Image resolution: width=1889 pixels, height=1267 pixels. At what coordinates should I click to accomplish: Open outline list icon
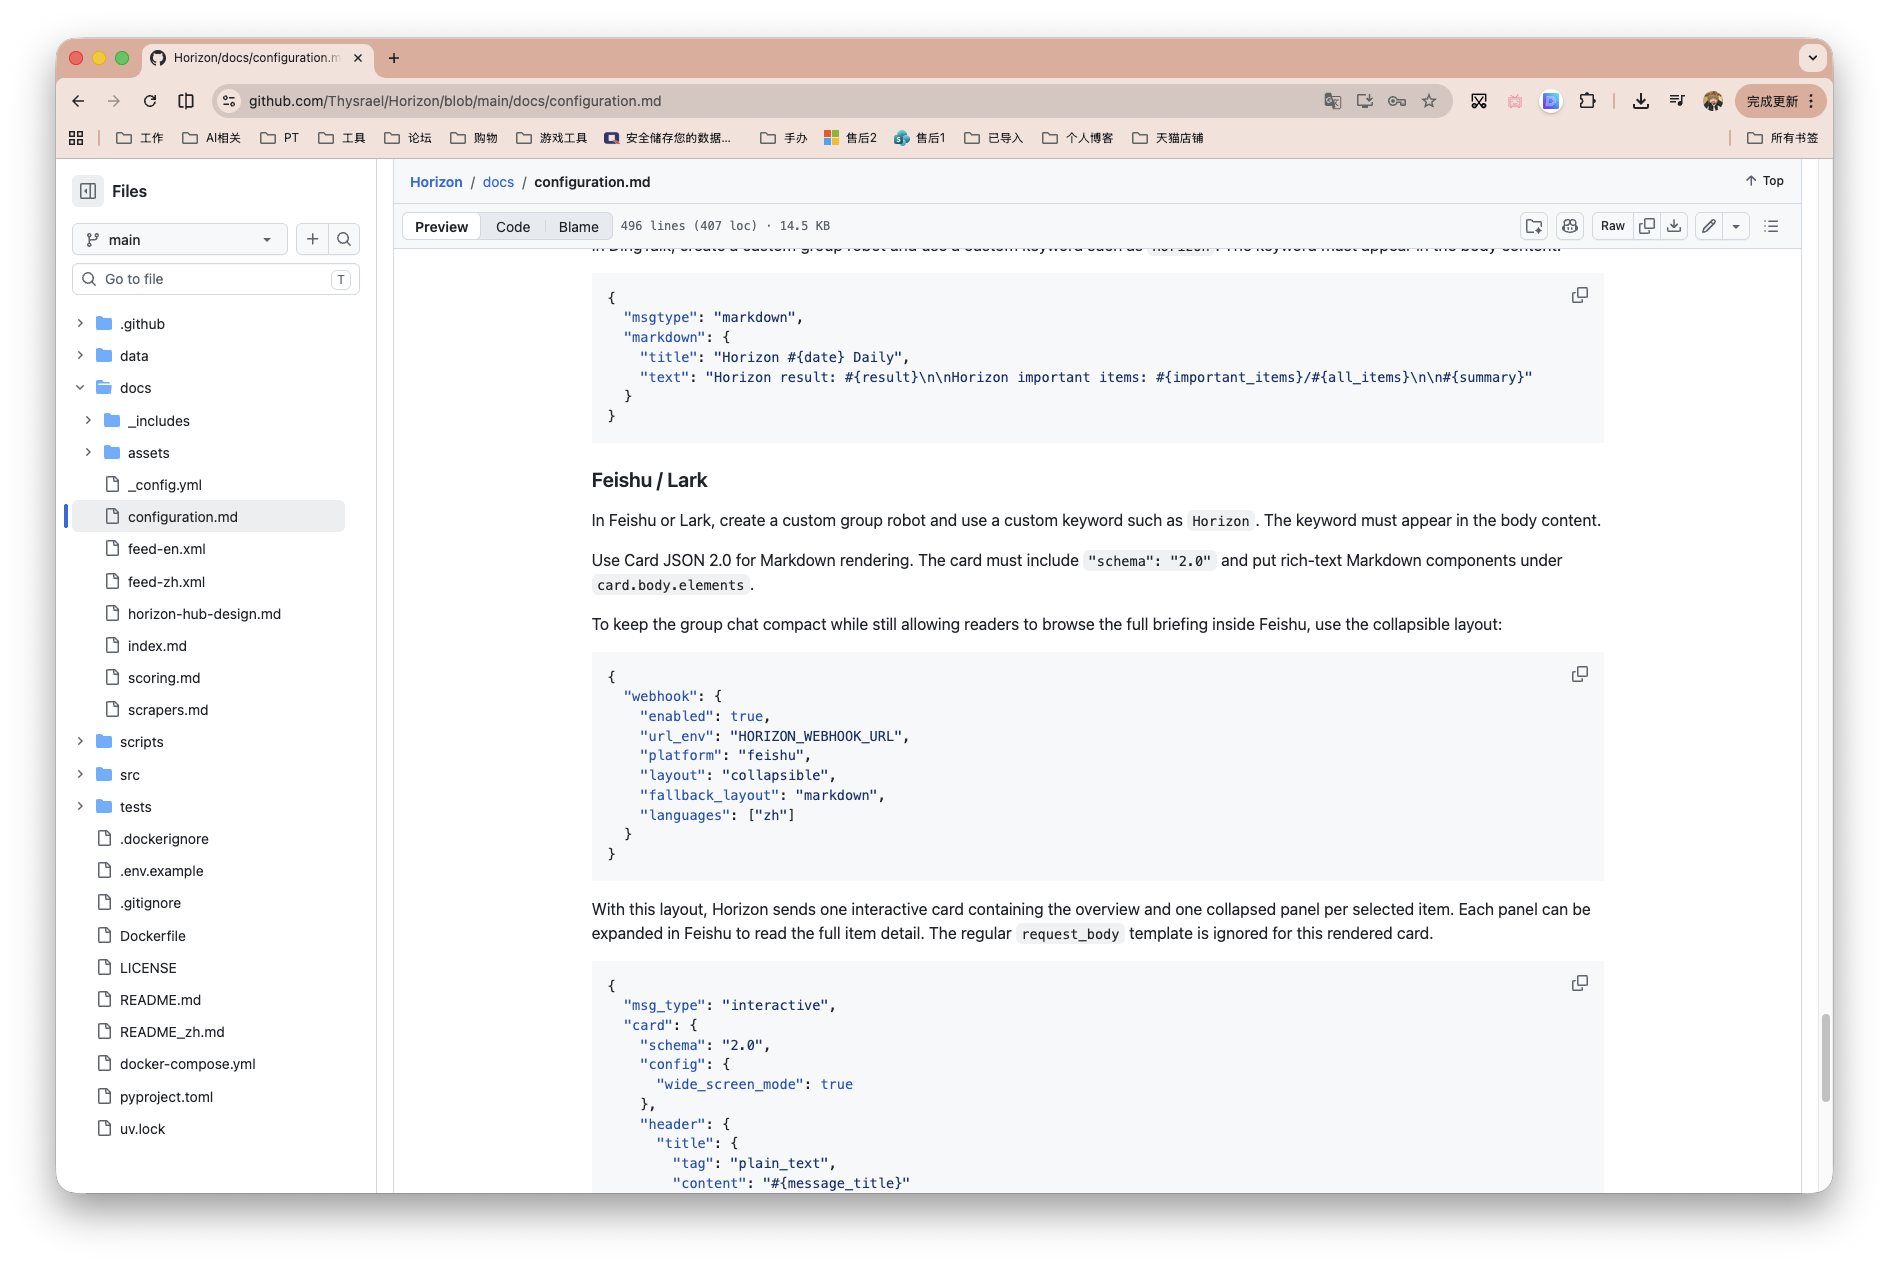click(x=1771, y=226)
